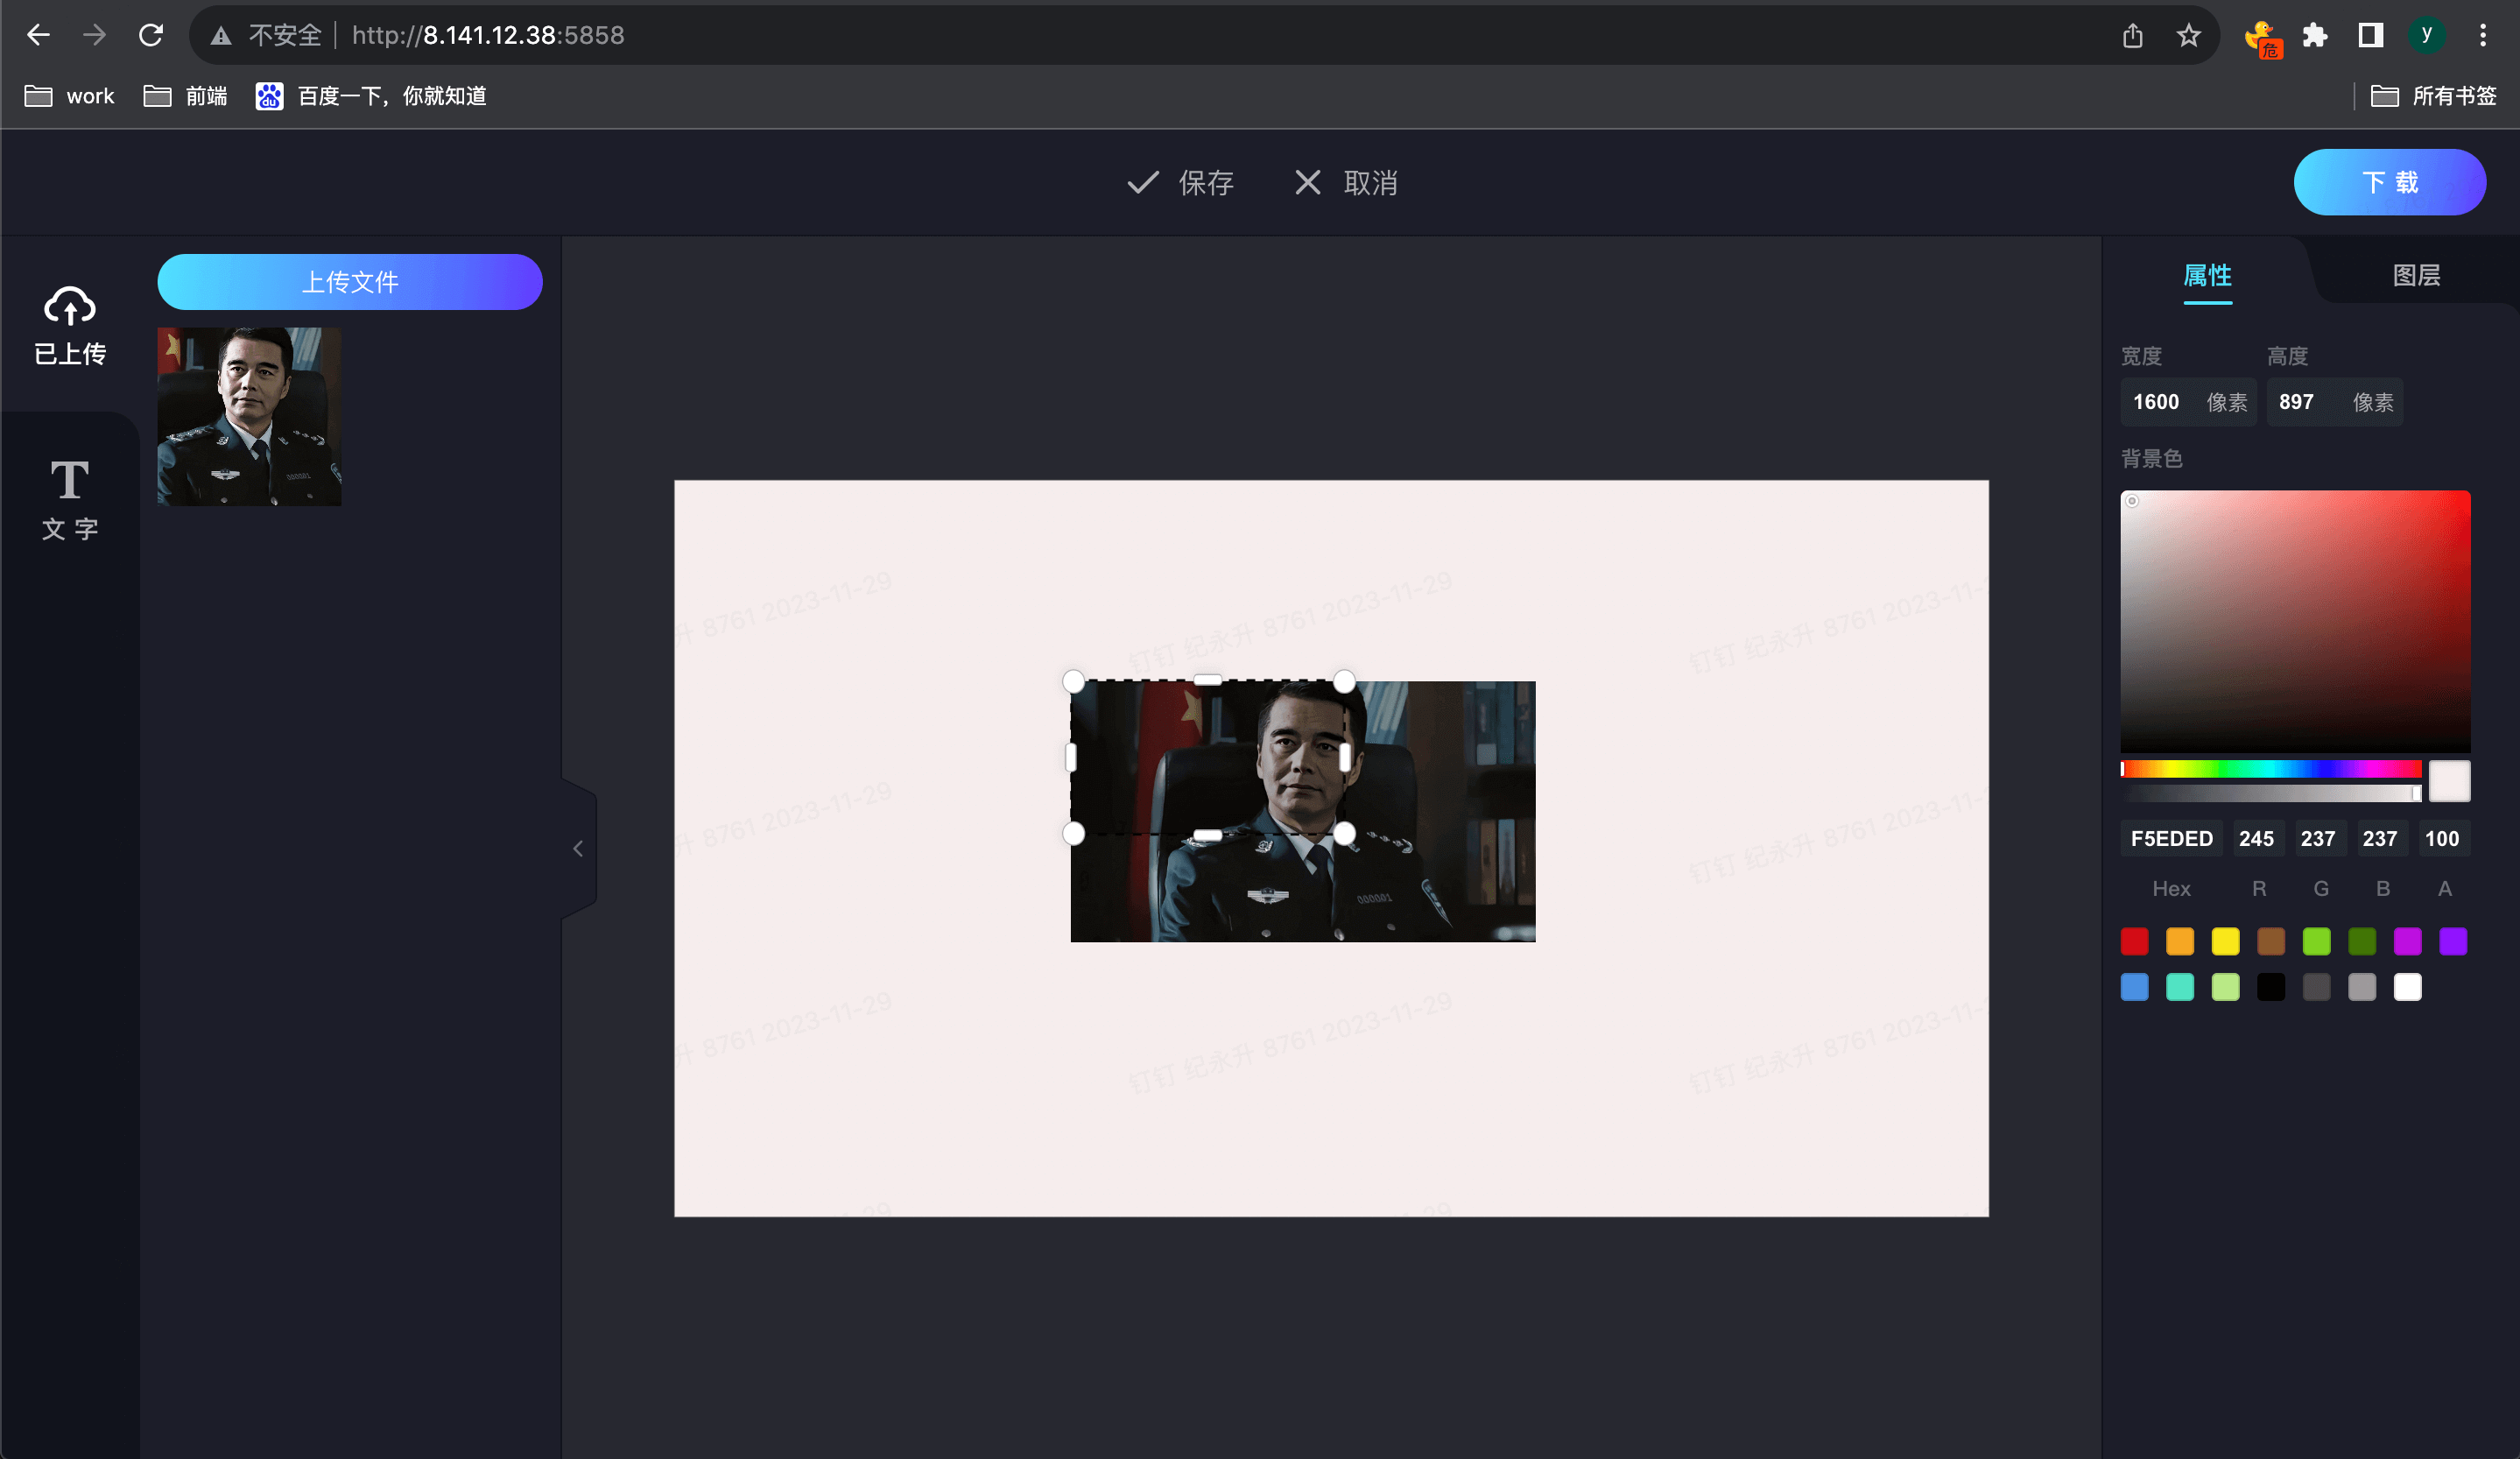The width and height of the screenshot is (2520, 1459).
Task: Click the R value field 245
Action: pyautogui.click(x=2257, y=839)
